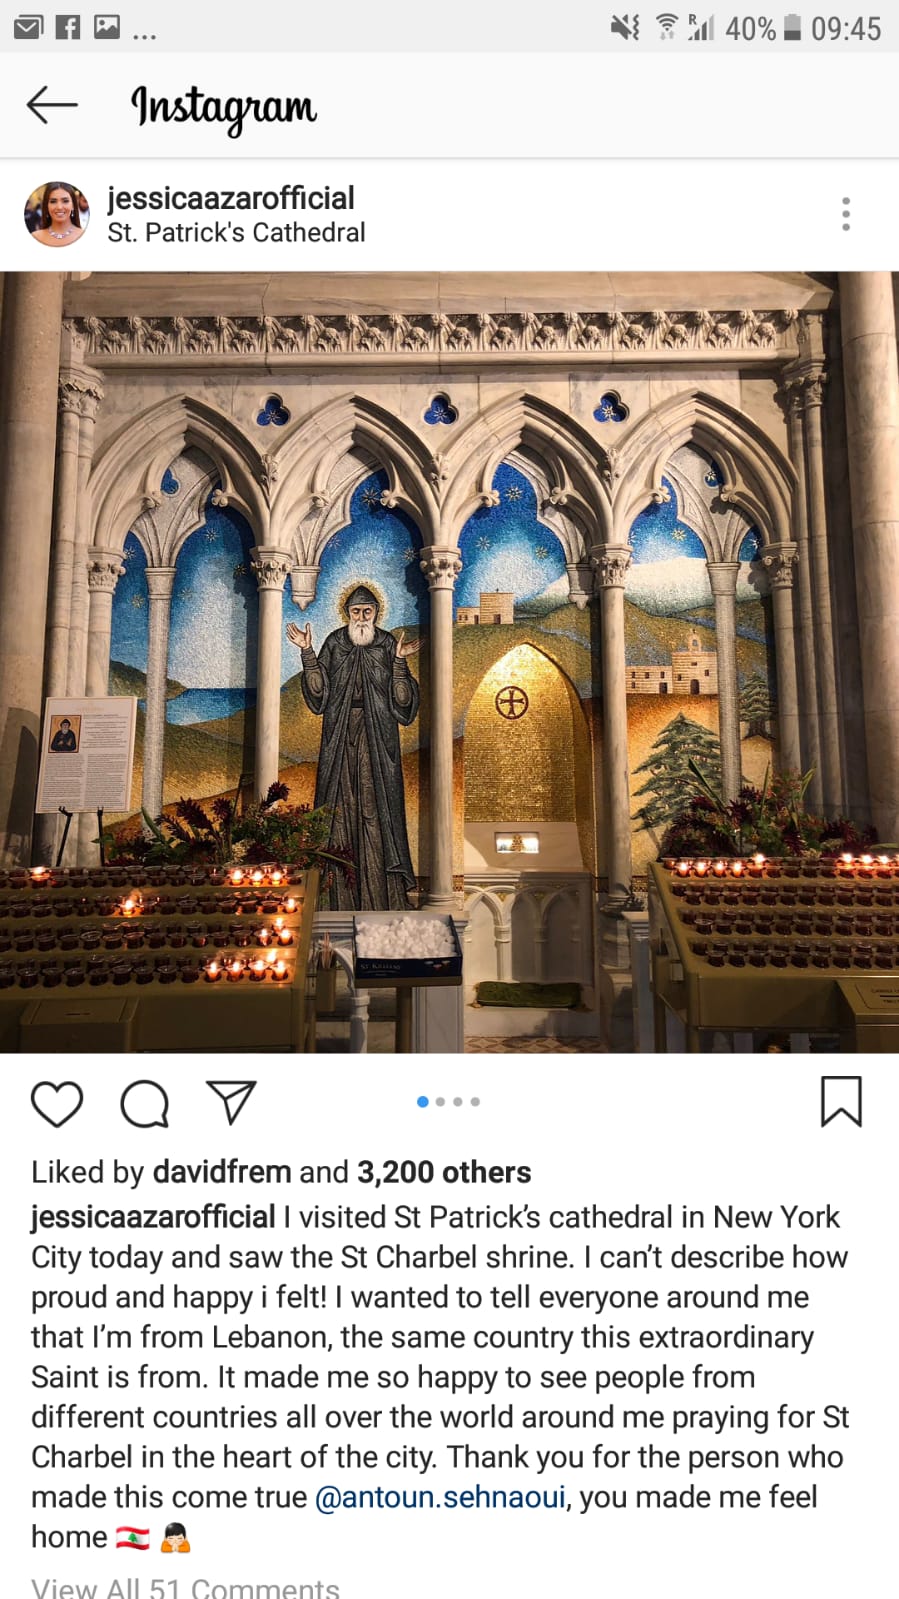Open the St. Patrick's Cathedral location tag
The width and height of the screenshot is (899, 1599).
(x=236, y=233)
